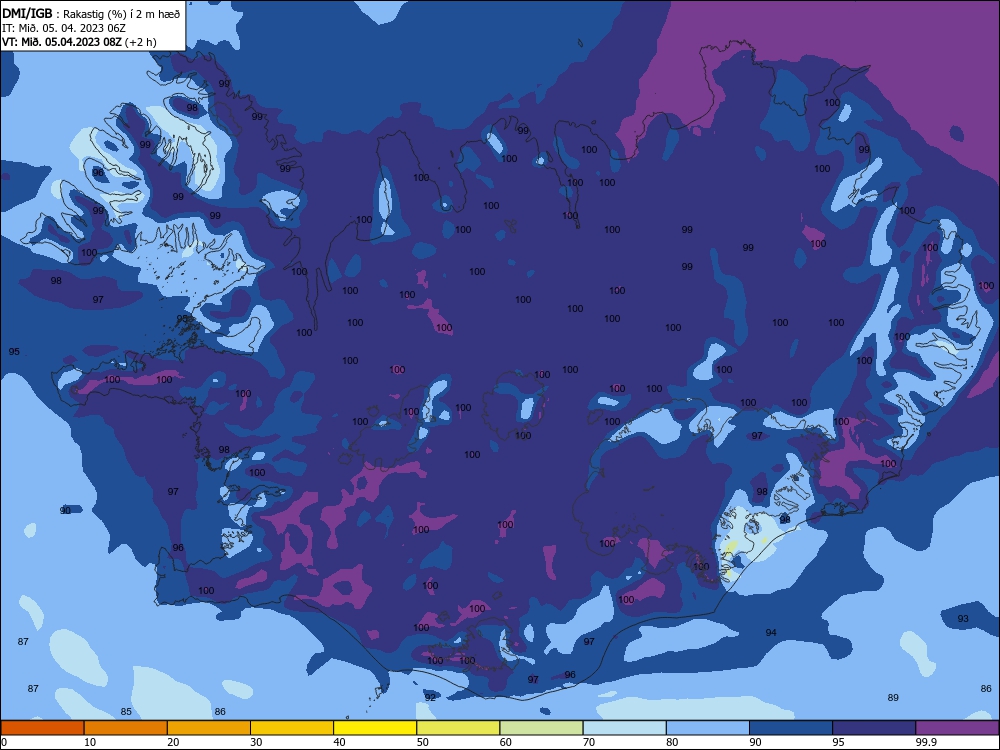Click the map value '85' over the sea
1000x750 pixels.
click(126, 711)
